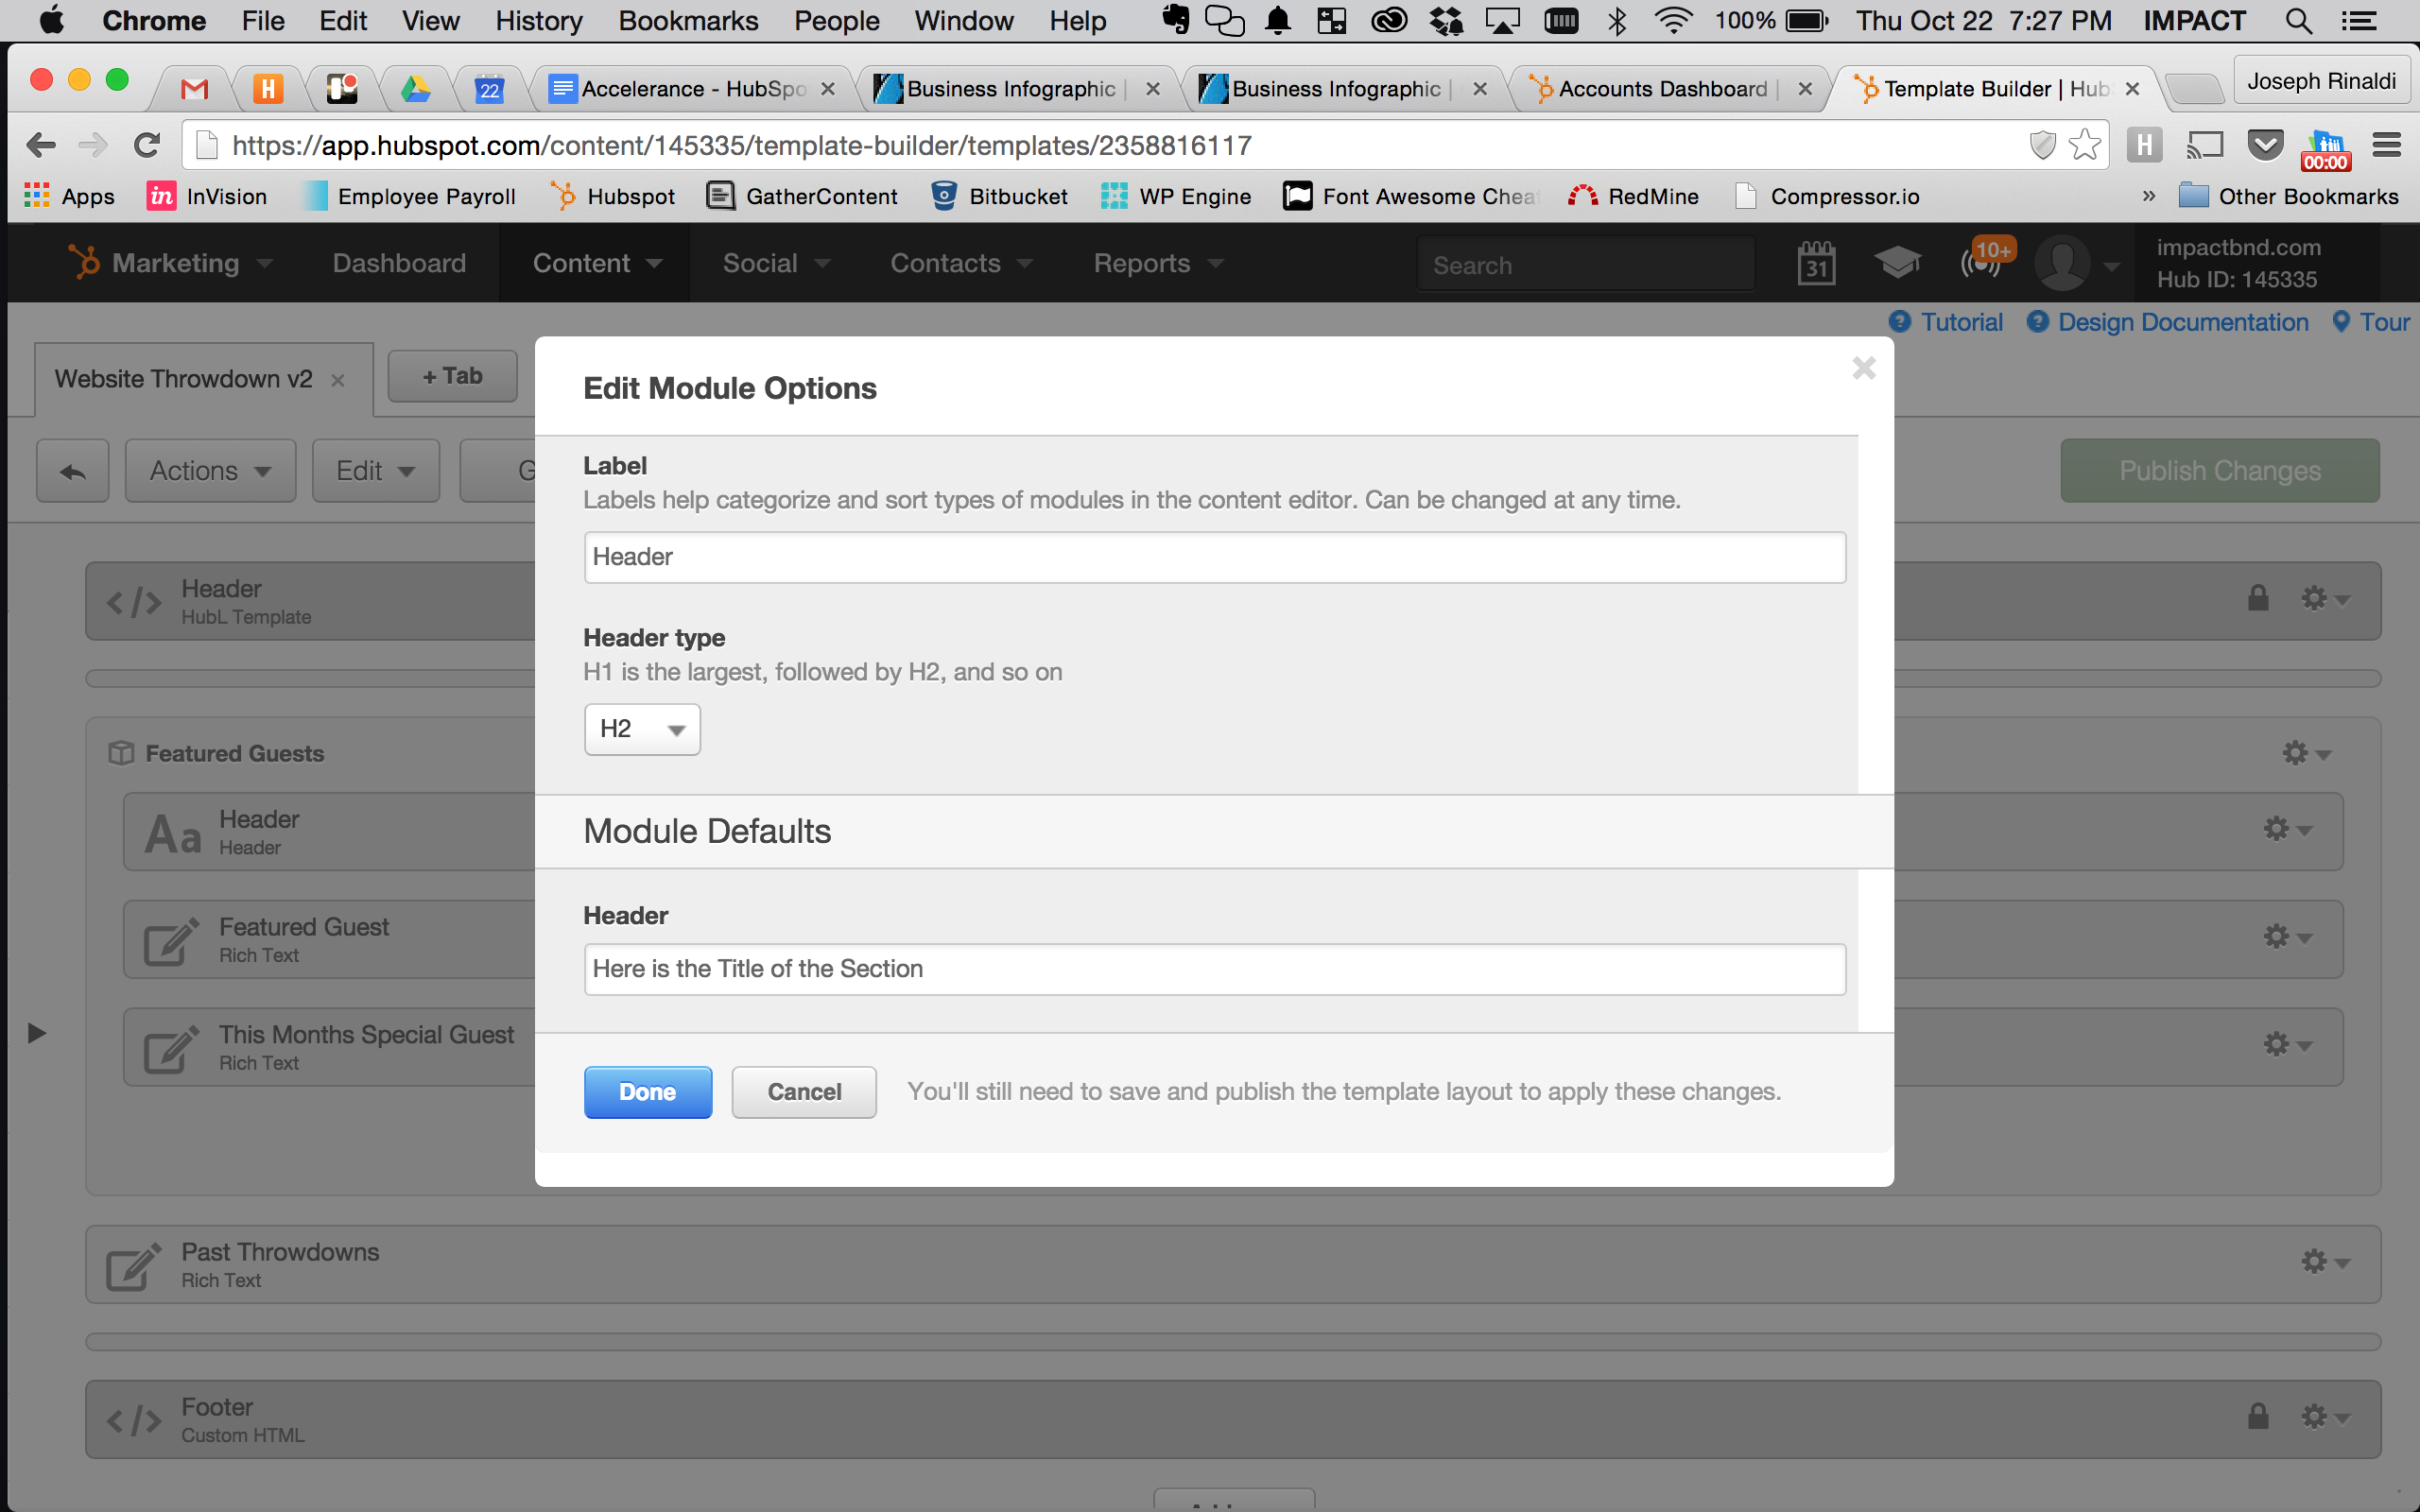Open notifications broadcast icon with 10+ badge
The height and width of the screenshot is (1512, 2420).
click(1982, 263)
